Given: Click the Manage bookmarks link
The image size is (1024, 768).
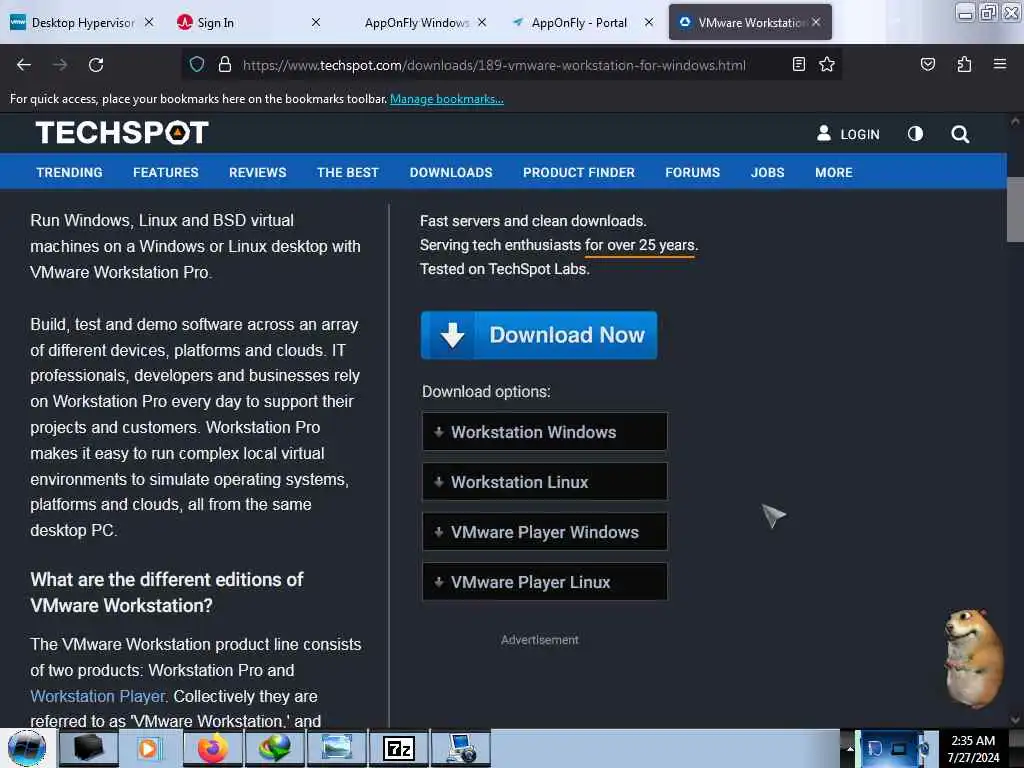Looking at the screenshot, I should pos(447,99).
